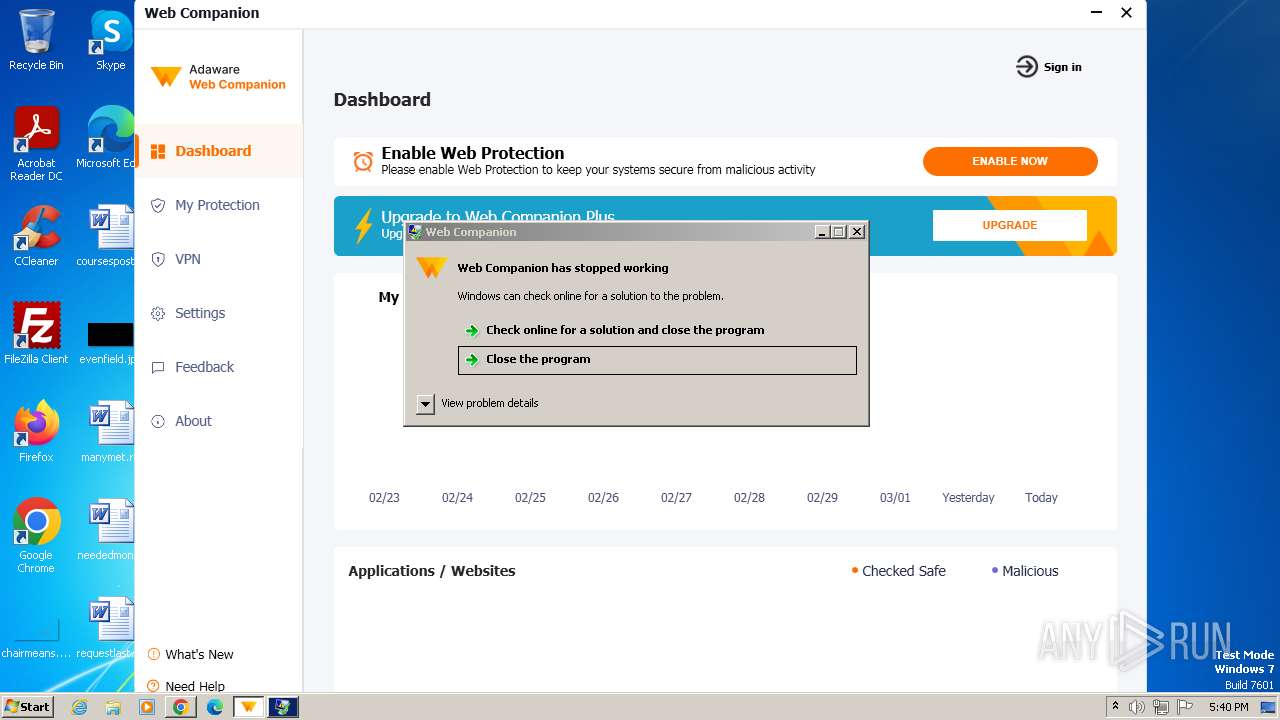Image resolution: width=1280 pixels, height=720 pixels.
Task: Click Web Companion taskbar button
Action: pyautogui.click(x=248, y=707)
